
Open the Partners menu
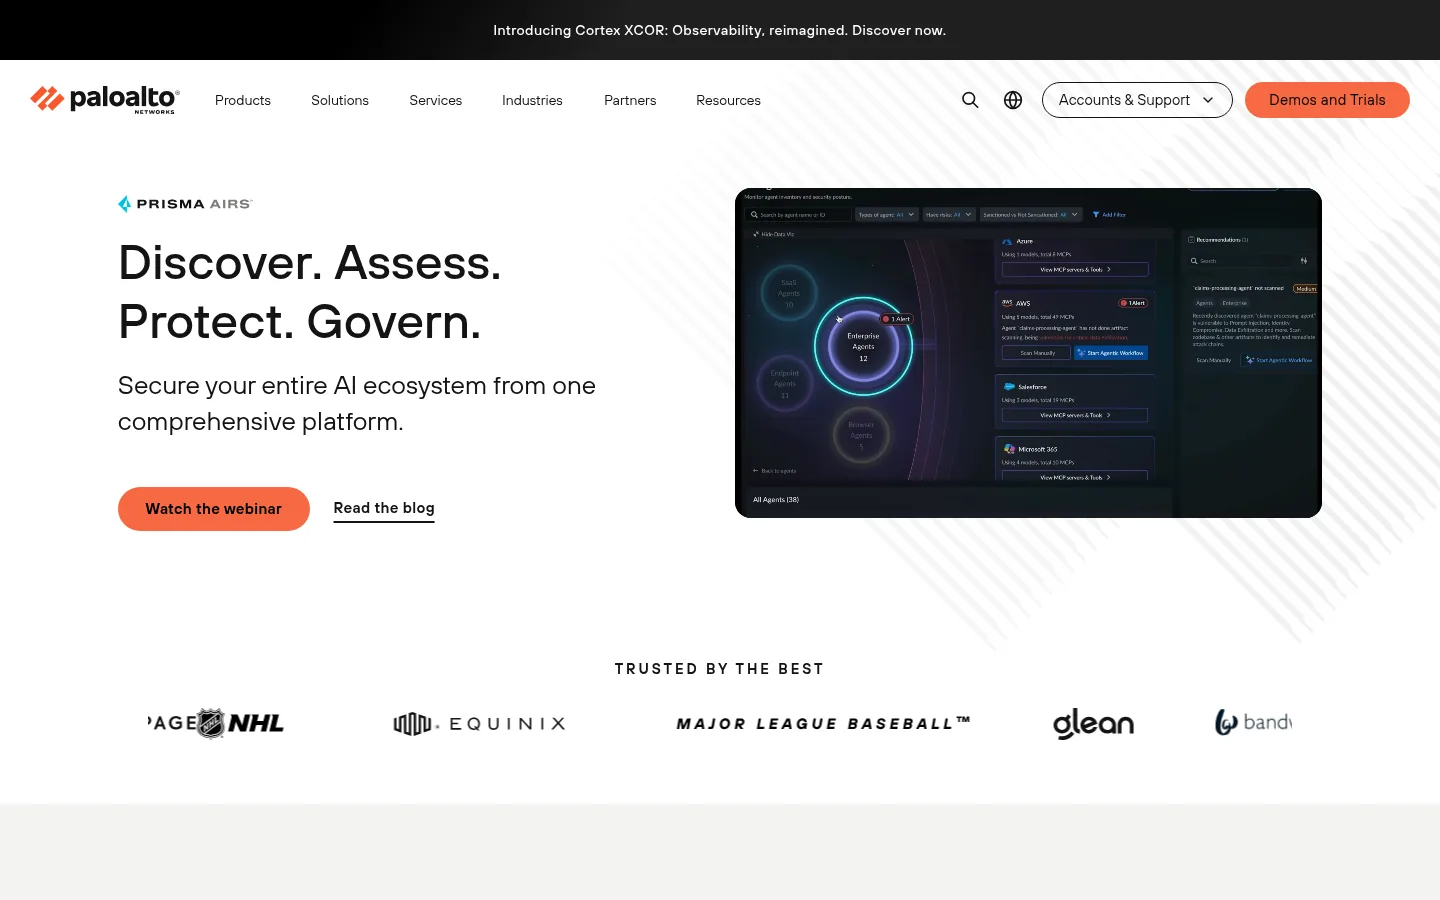[630, 100]
